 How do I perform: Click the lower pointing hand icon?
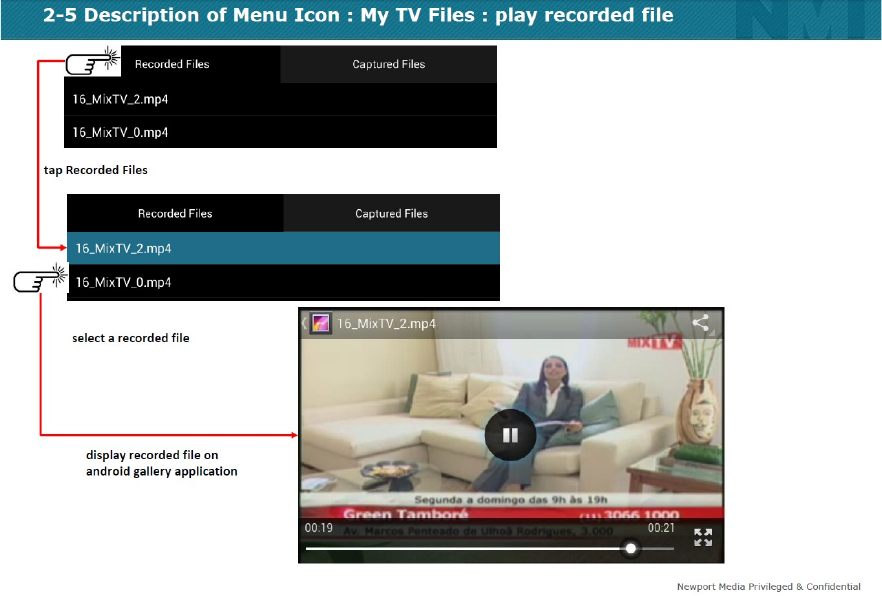40,278
